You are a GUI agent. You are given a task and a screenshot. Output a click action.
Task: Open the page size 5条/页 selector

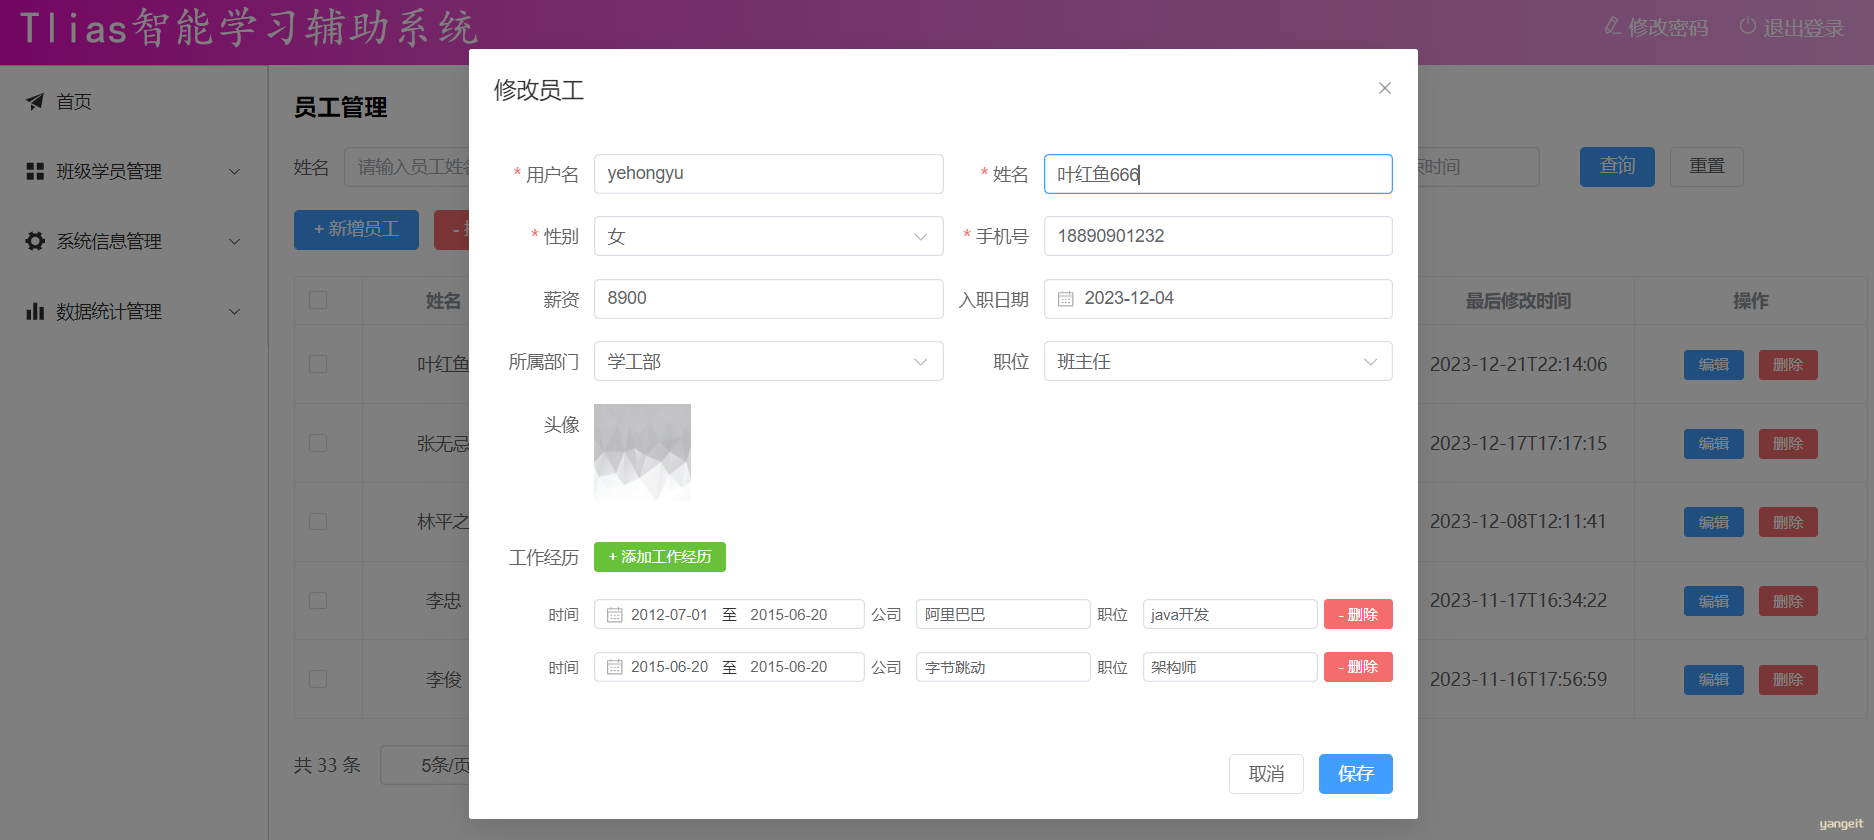426,765
